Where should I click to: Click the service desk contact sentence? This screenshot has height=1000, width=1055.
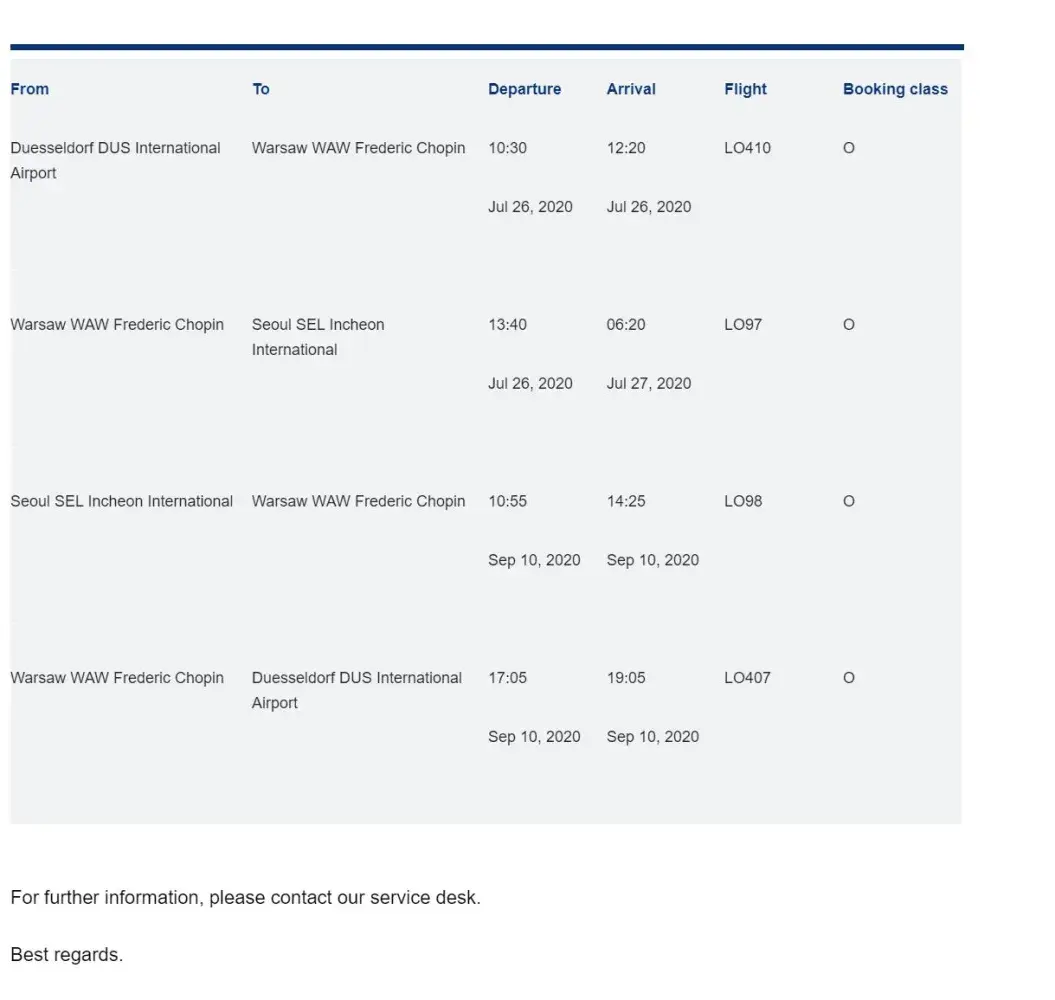point(245,897)
